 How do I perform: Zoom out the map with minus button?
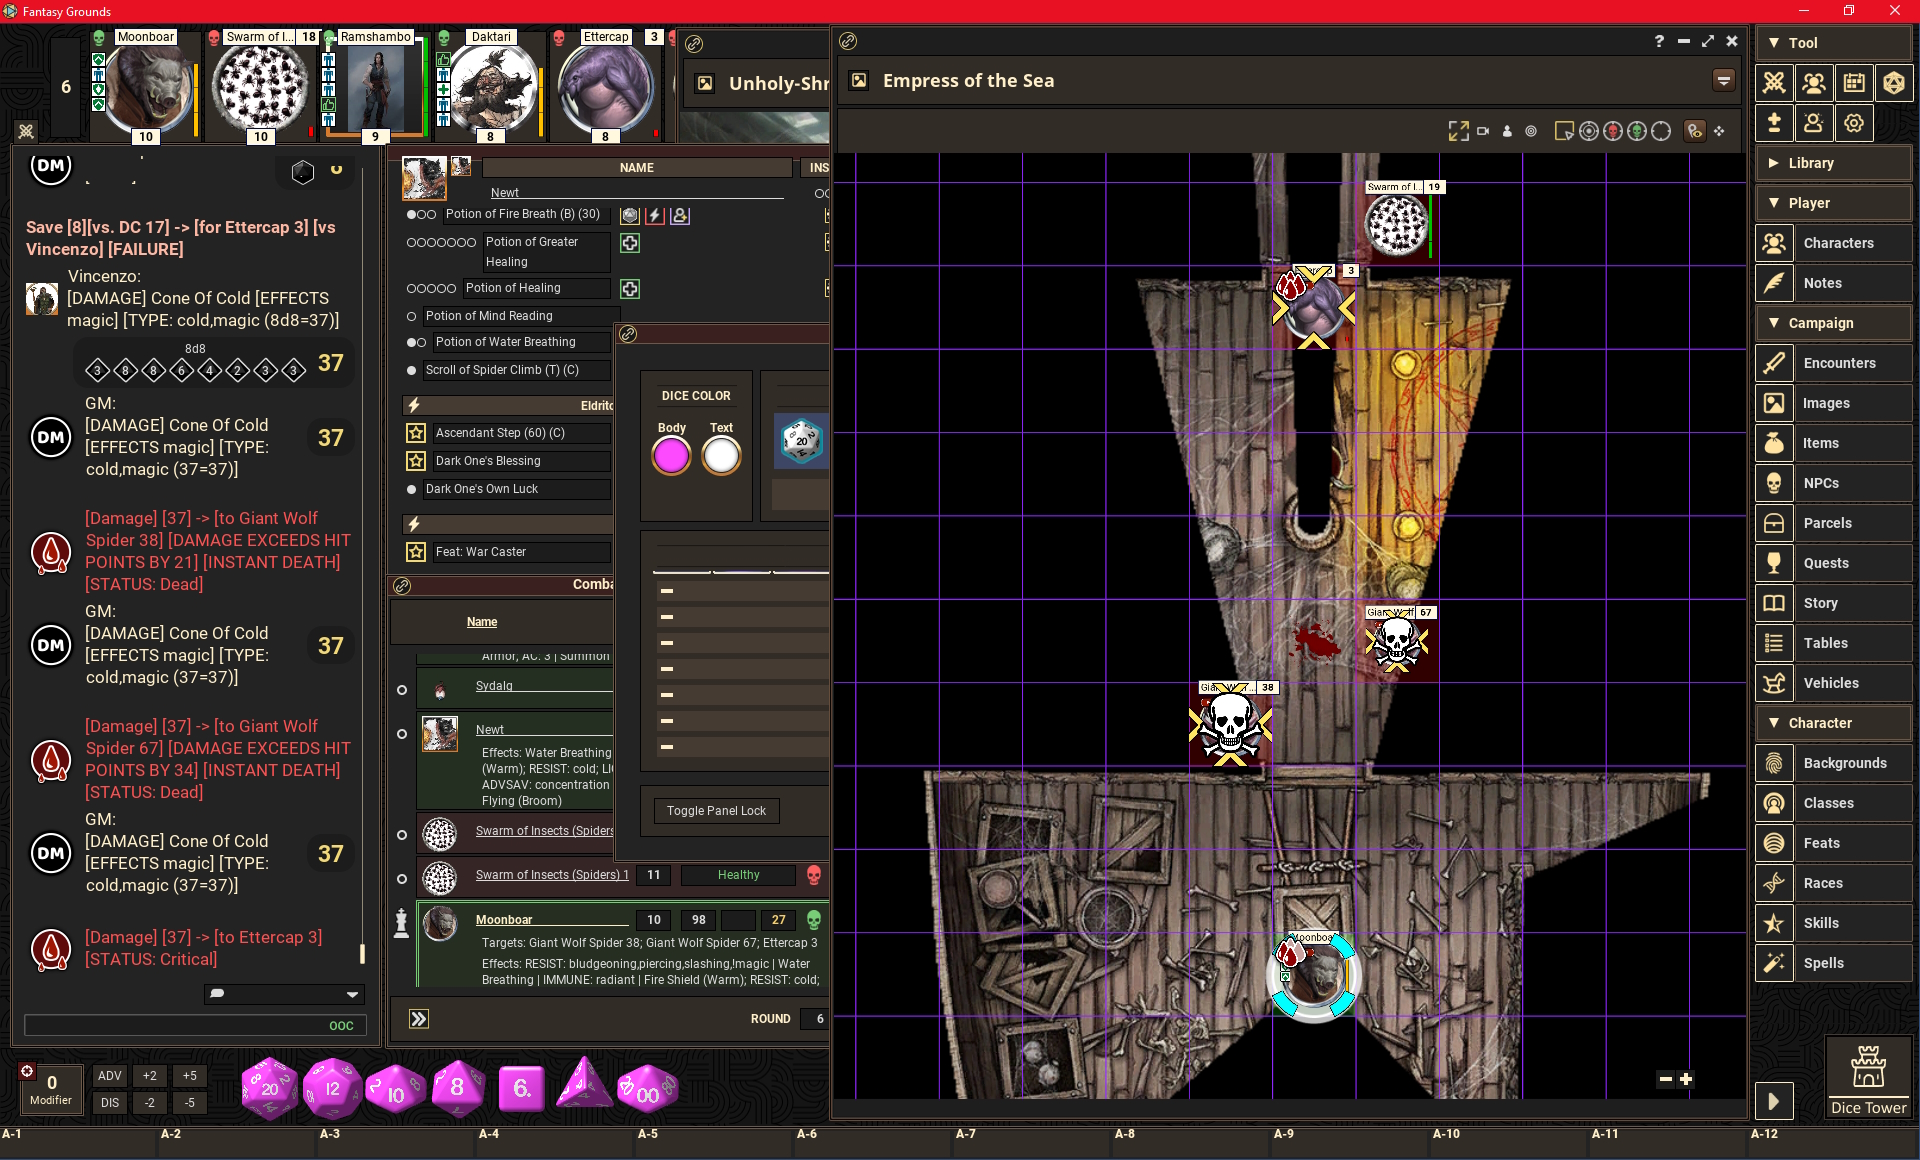(1665, 1079)
